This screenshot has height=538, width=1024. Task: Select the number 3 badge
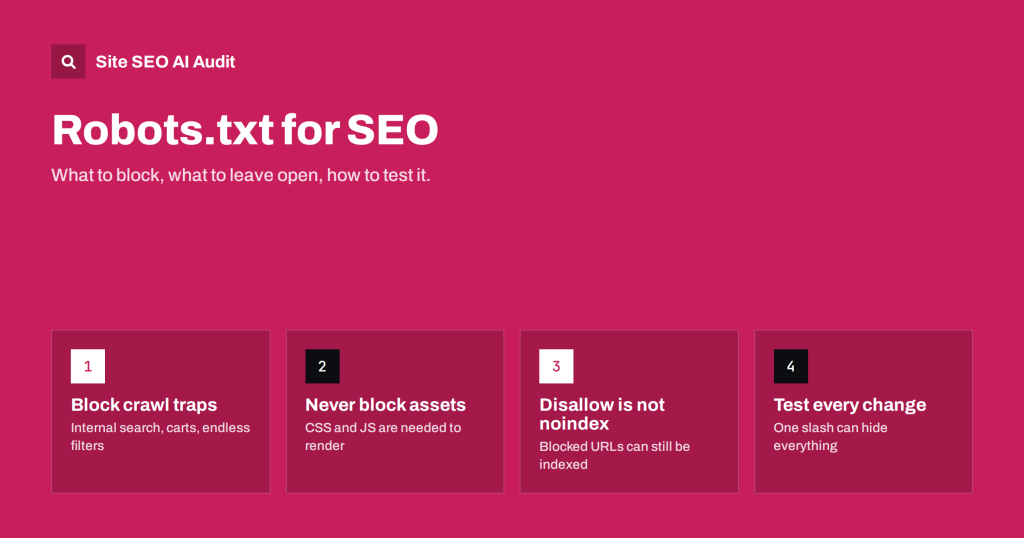click(x=556, y=366)
